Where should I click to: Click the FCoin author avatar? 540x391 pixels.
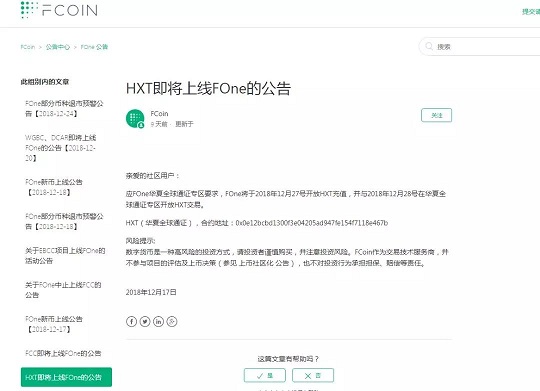[135, 119]
